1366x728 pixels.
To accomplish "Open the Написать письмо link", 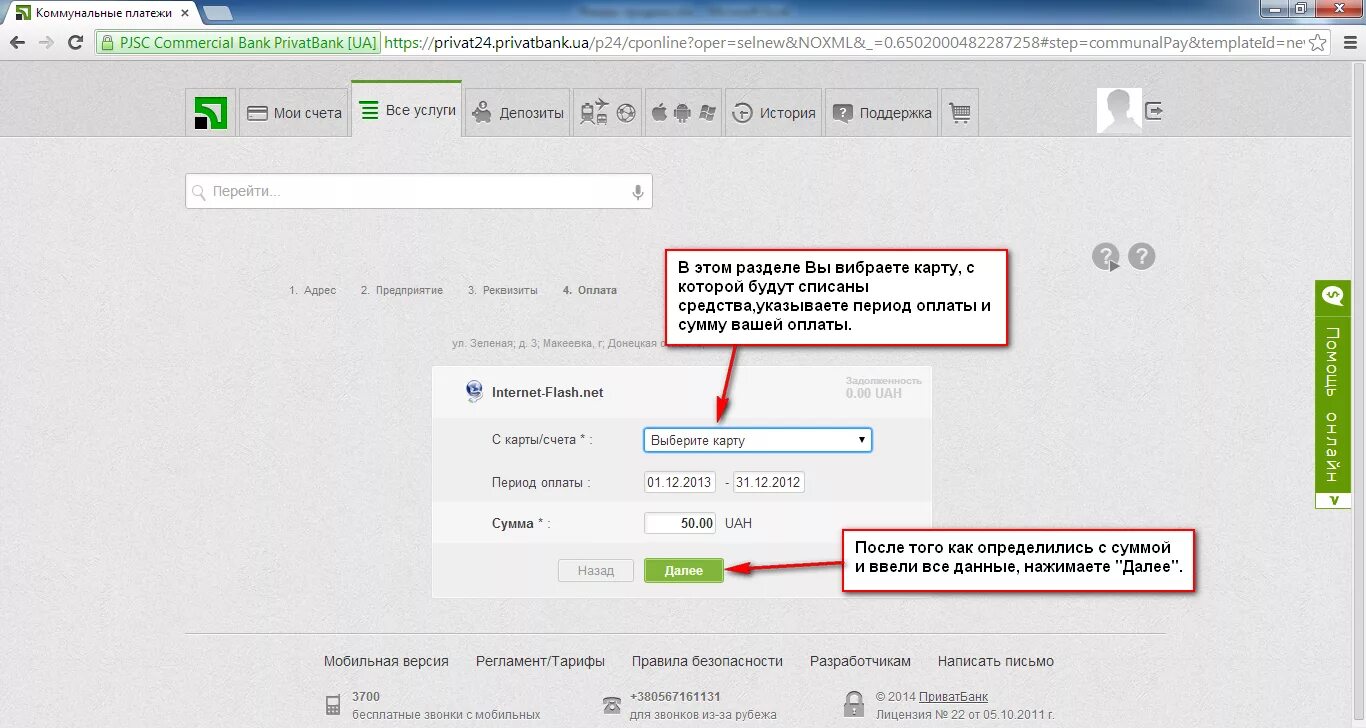I will pos(996,661).
